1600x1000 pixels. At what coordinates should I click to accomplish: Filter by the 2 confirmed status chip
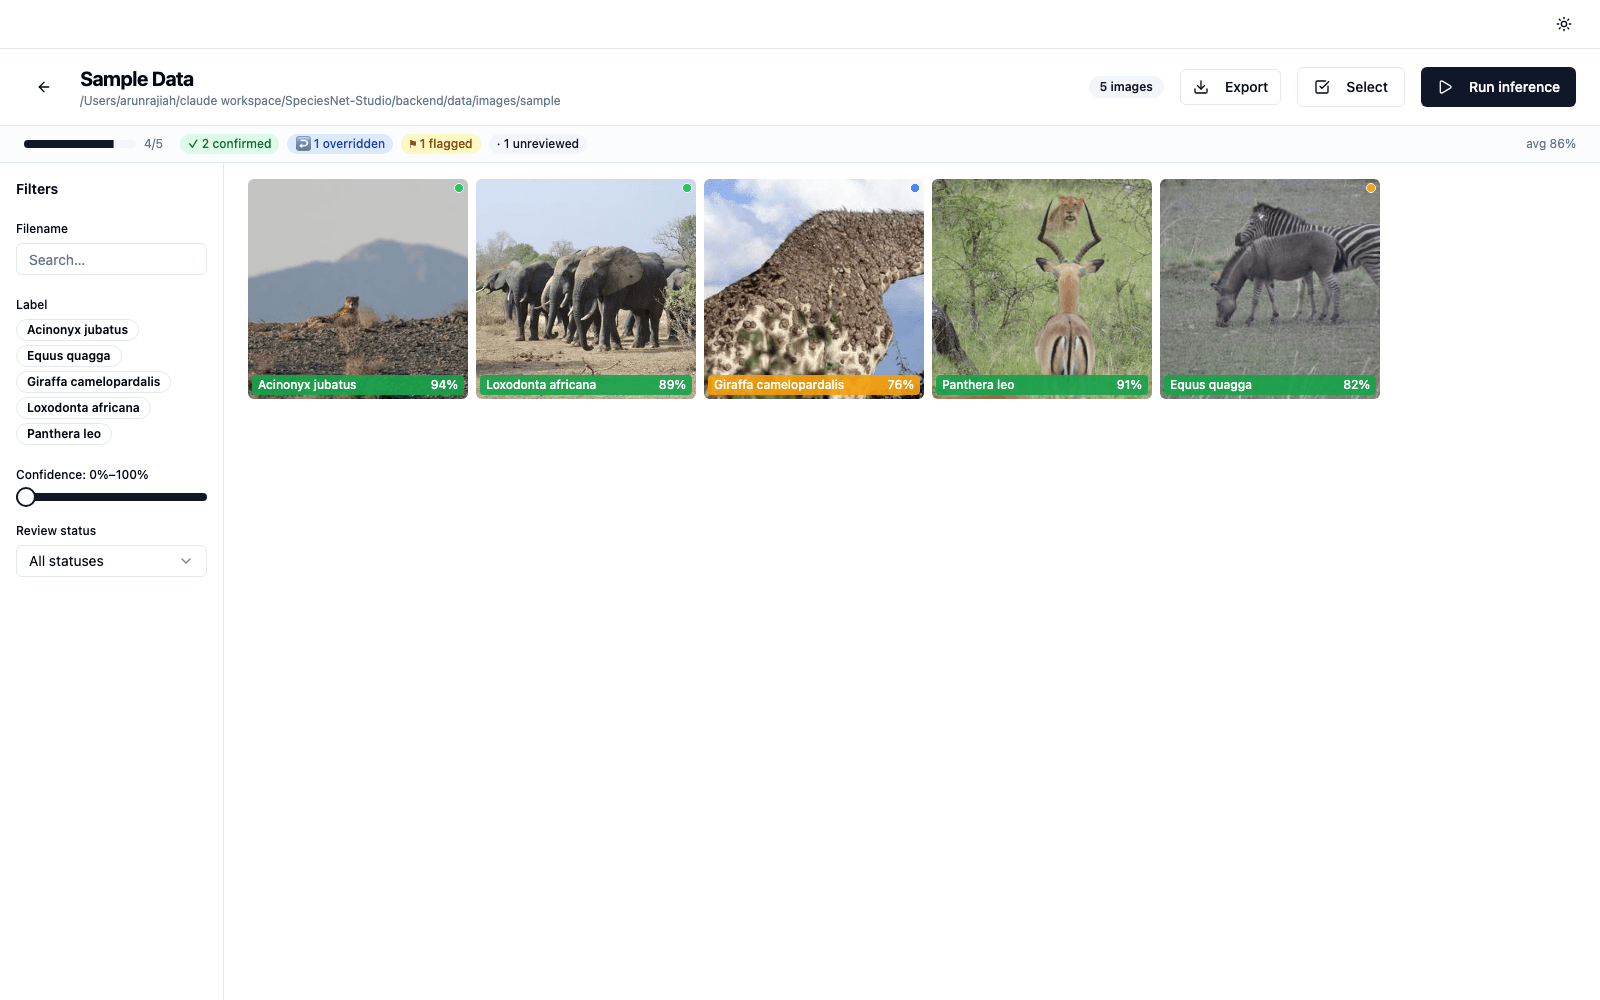(230, 144)
